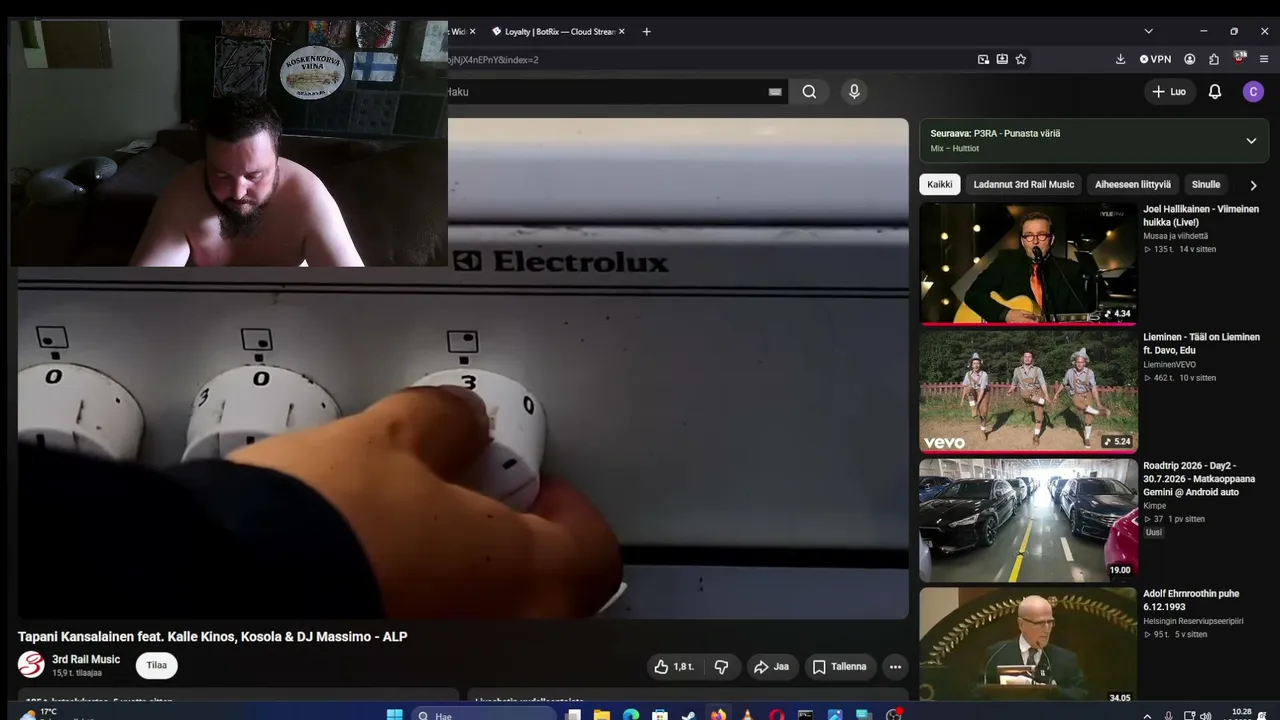Close the Loyalty | BotRix browser tab
The image size is (1280, 720).
tap(621, 32)
